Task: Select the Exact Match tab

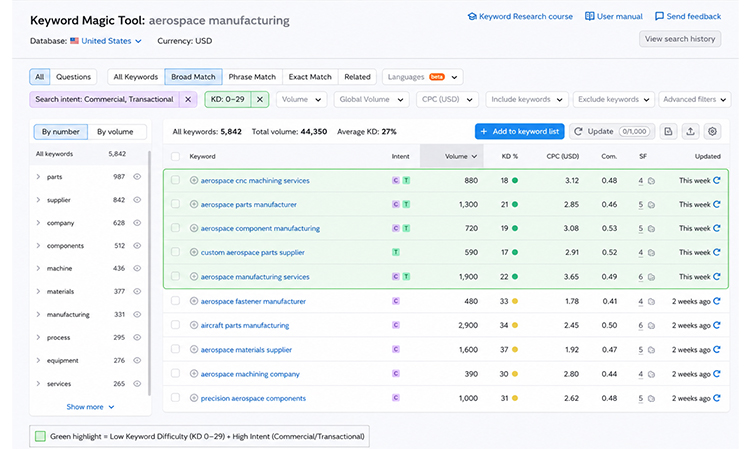Action: [x=310, y=77]
